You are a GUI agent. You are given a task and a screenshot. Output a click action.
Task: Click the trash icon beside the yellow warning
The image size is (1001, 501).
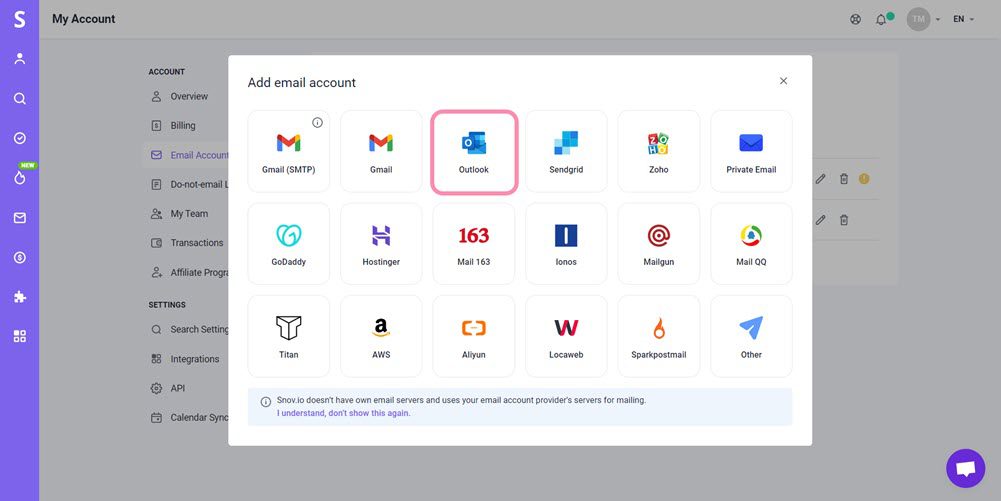tap(843, 179)
